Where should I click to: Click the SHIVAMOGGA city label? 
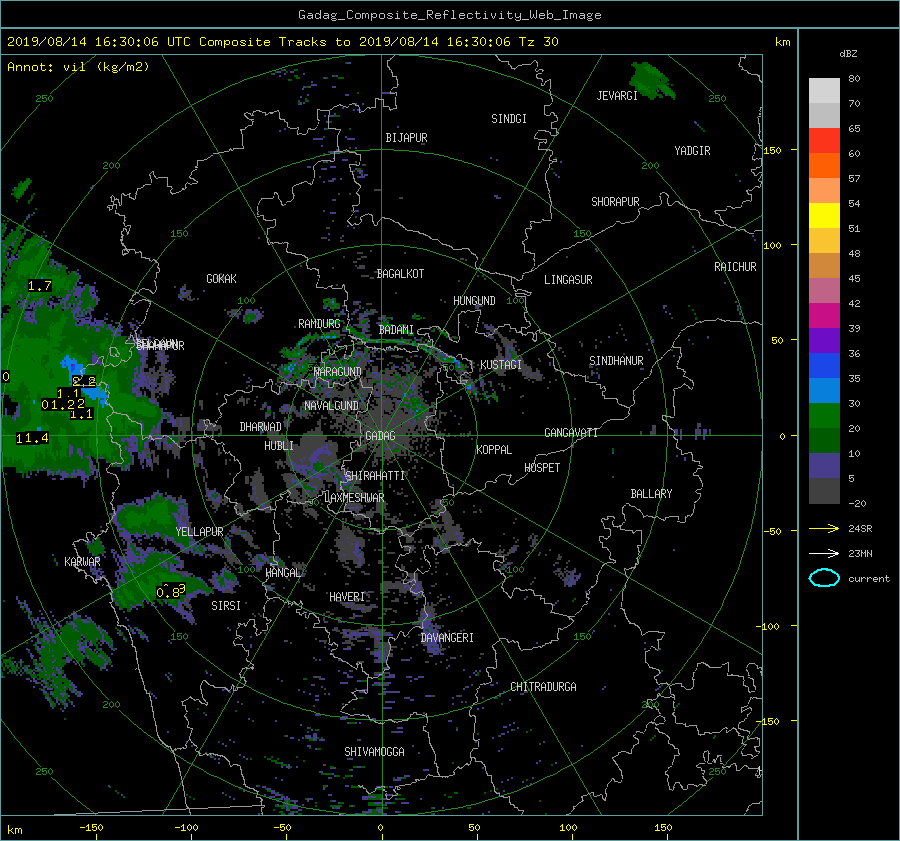point(374,752)
